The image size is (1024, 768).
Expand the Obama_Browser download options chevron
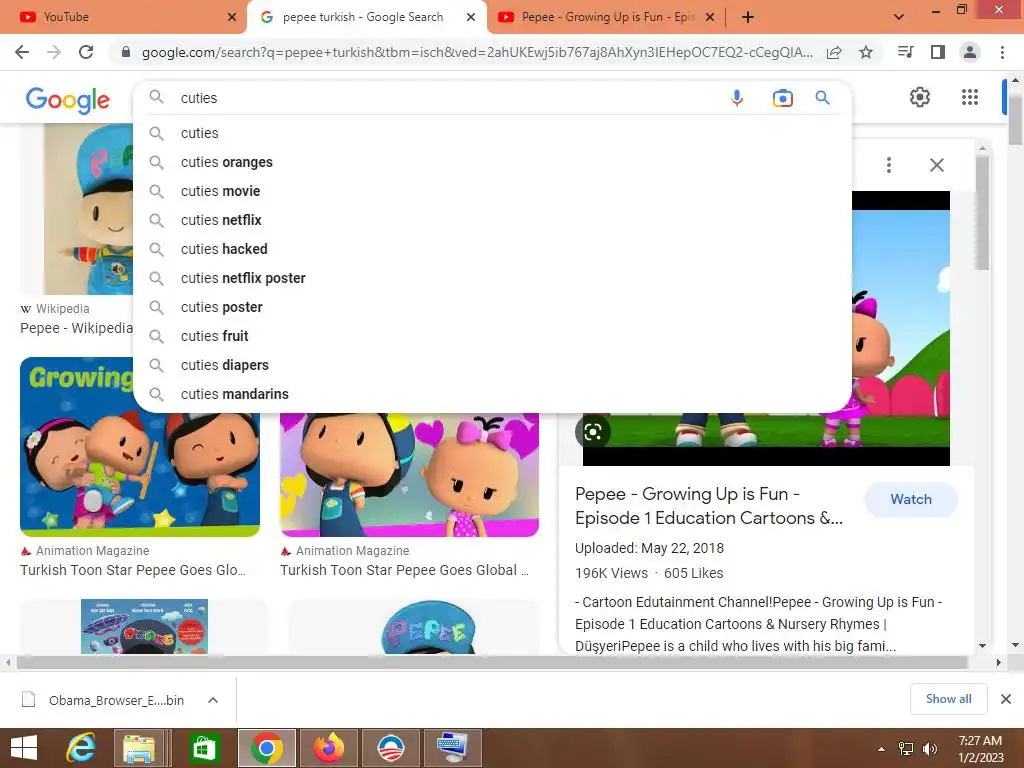[212, 700]
